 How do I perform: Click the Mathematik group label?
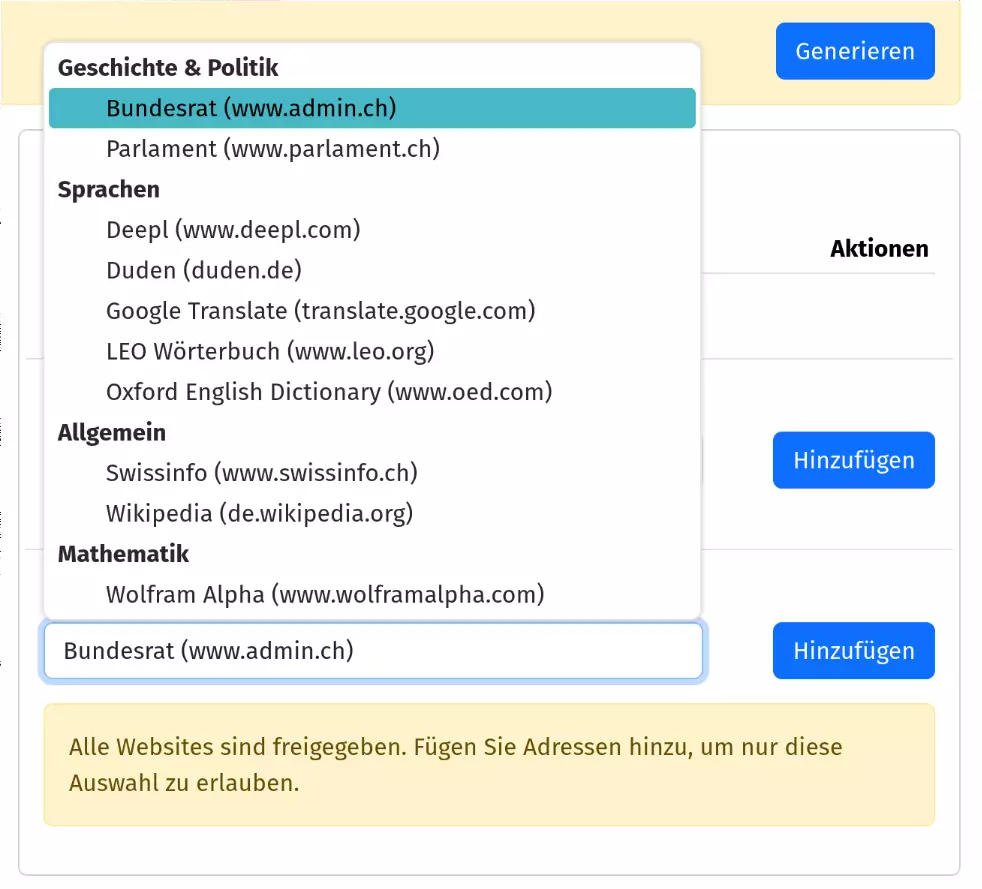[123, 553]
